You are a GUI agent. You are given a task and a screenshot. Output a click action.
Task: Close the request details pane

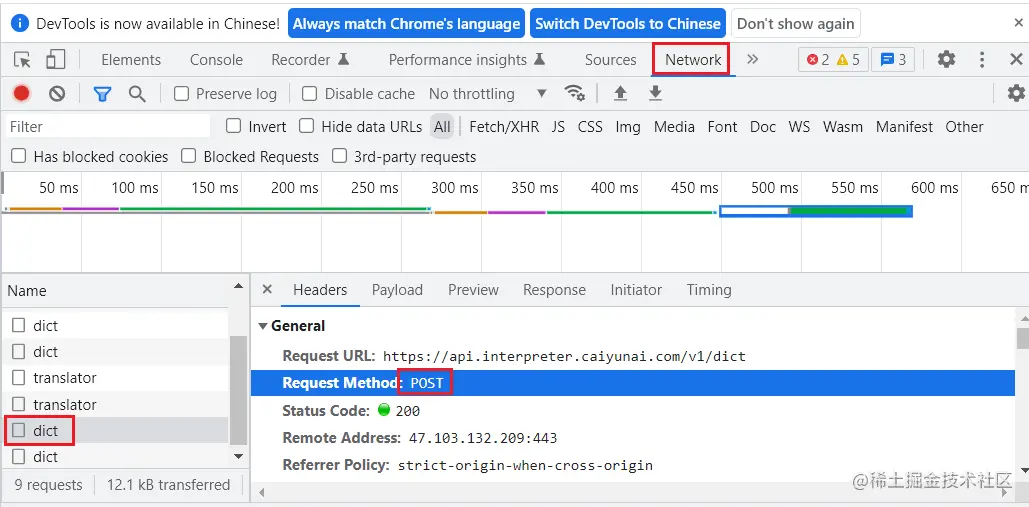(267, 289)
